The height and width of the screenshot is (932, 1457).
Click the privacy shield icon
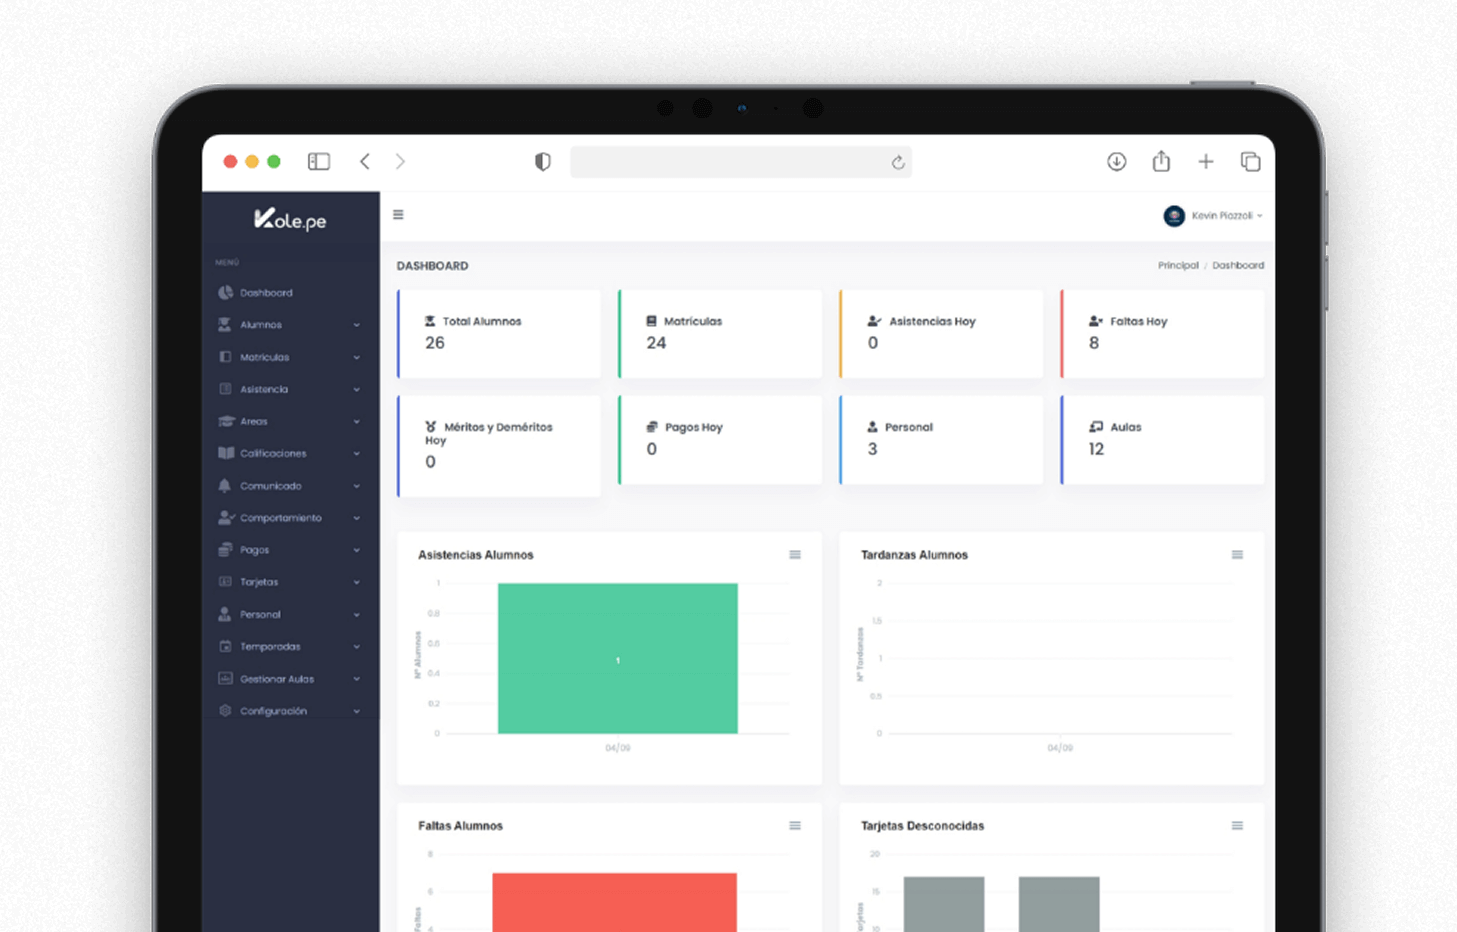[543, 162]
